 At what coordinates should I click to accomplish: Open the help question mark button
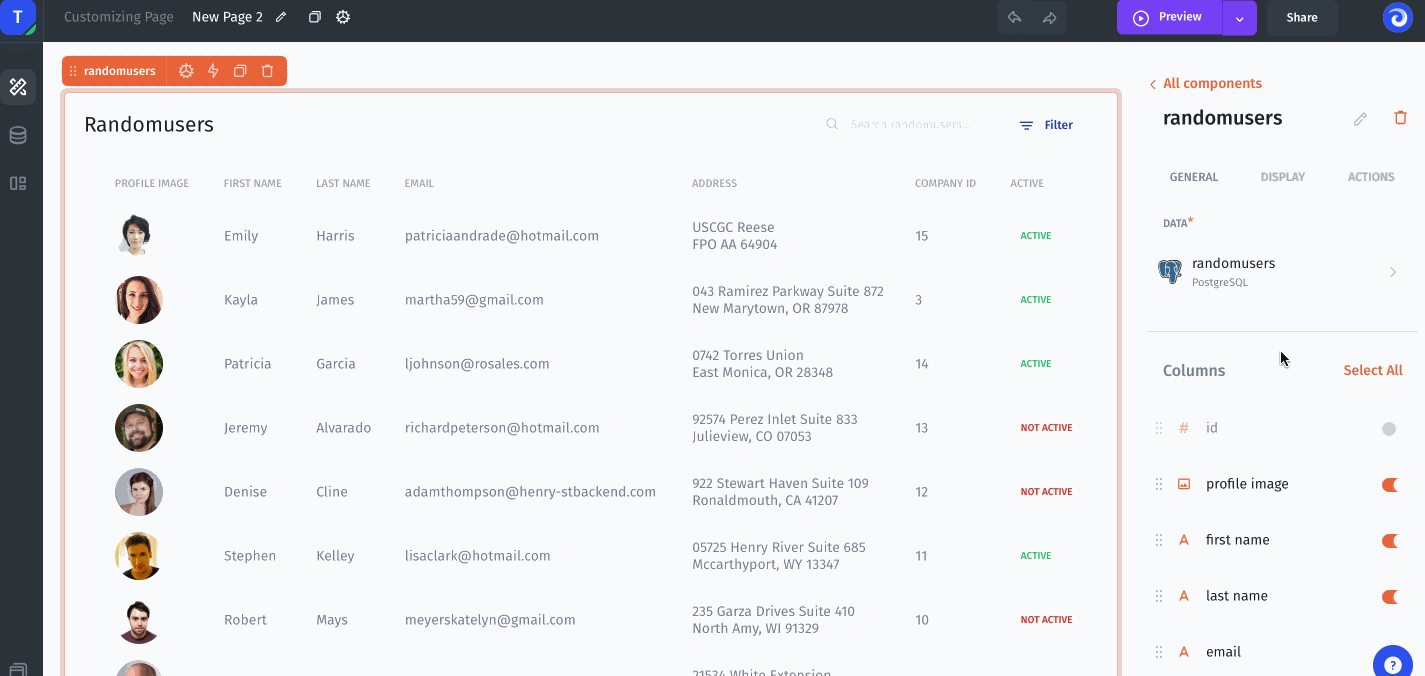click(1393, 665)
